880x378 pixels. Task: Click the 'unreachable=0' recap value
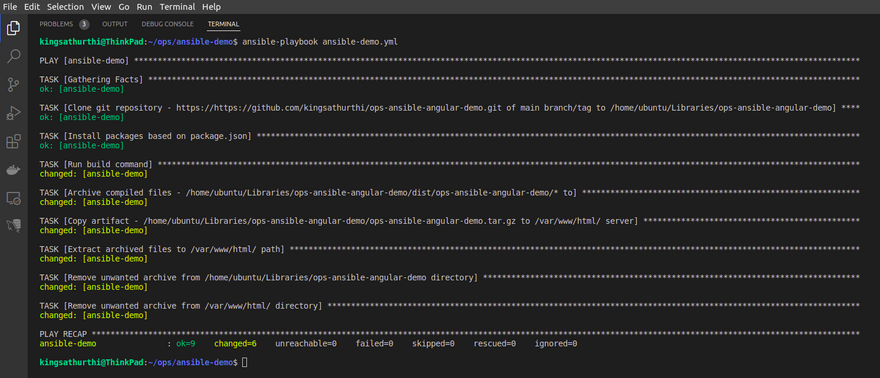click(x=306, y=344)
